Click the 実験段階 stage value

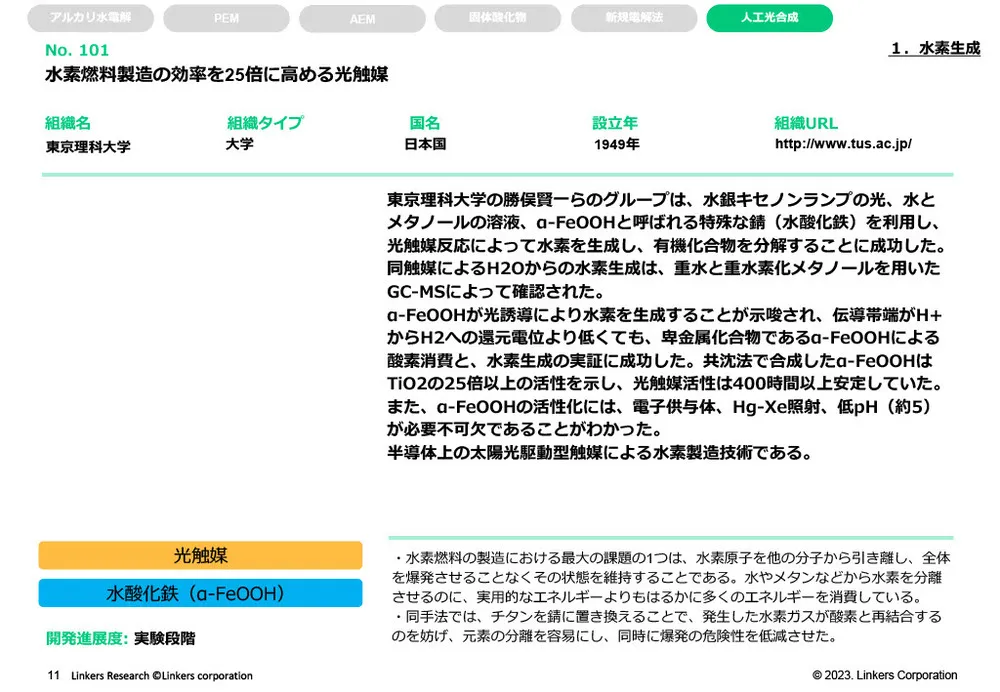[x=165, y=638]
